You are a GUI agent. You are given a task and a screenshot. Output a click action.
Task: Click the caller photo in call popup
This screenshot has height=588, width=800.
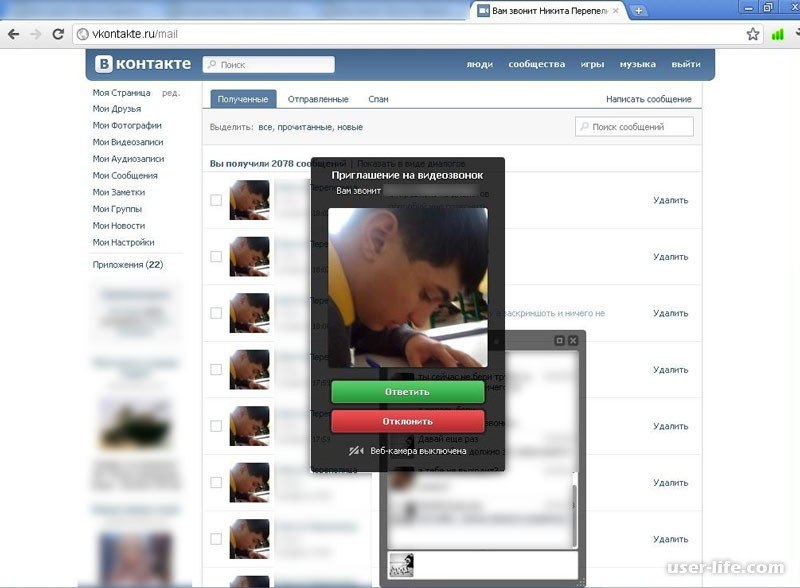point(408,287)
